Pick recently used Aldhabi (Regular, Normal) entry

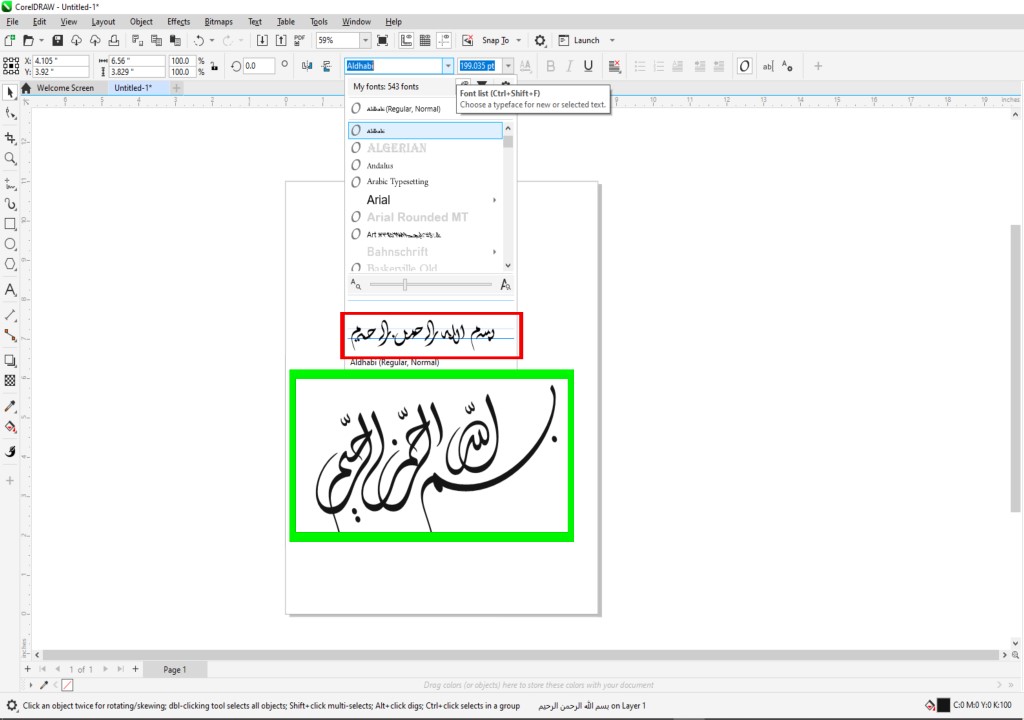point(425,108)
